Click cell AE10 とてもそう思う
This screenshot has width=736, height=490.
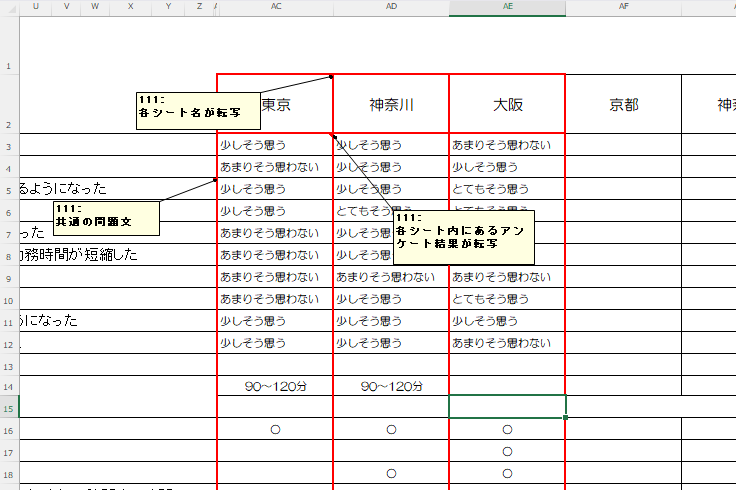click(x=507, y=299)
